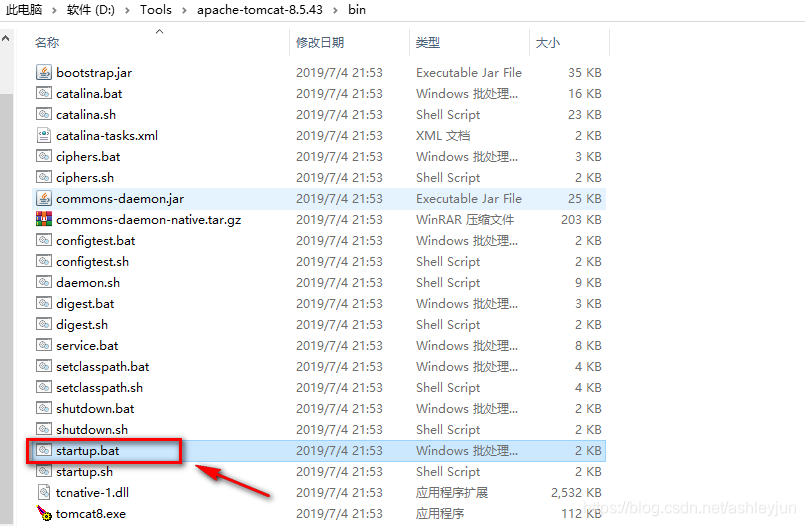Select the file name bootstrap.jar
The height and width of the screenshot is (526, 805).
point(94,73)
